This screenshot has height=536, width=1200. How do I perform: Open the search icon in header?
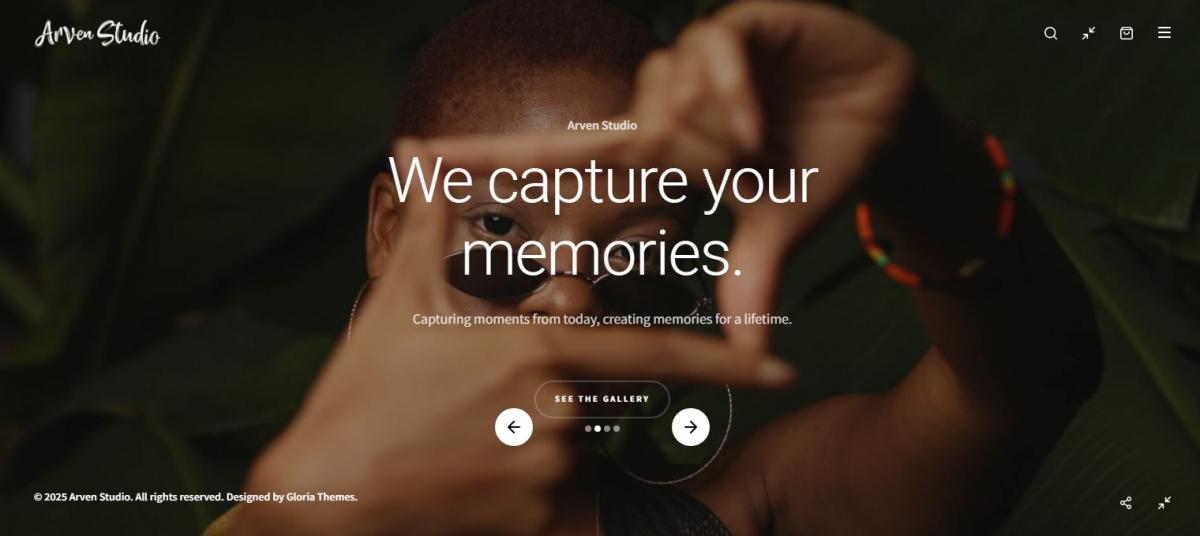tap(1050, 33)
